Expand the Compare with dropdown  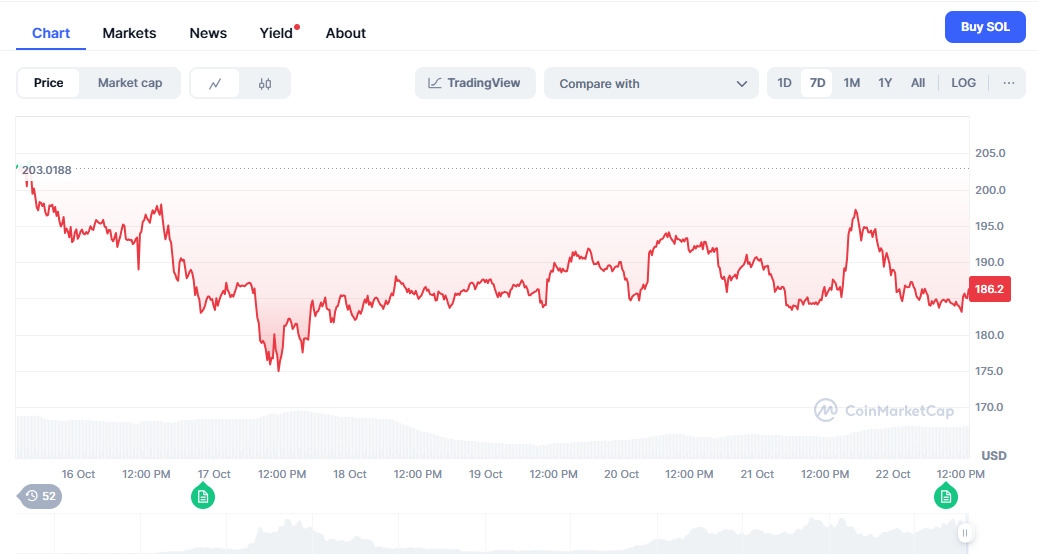pyautogui.click(x=653, y=84)
